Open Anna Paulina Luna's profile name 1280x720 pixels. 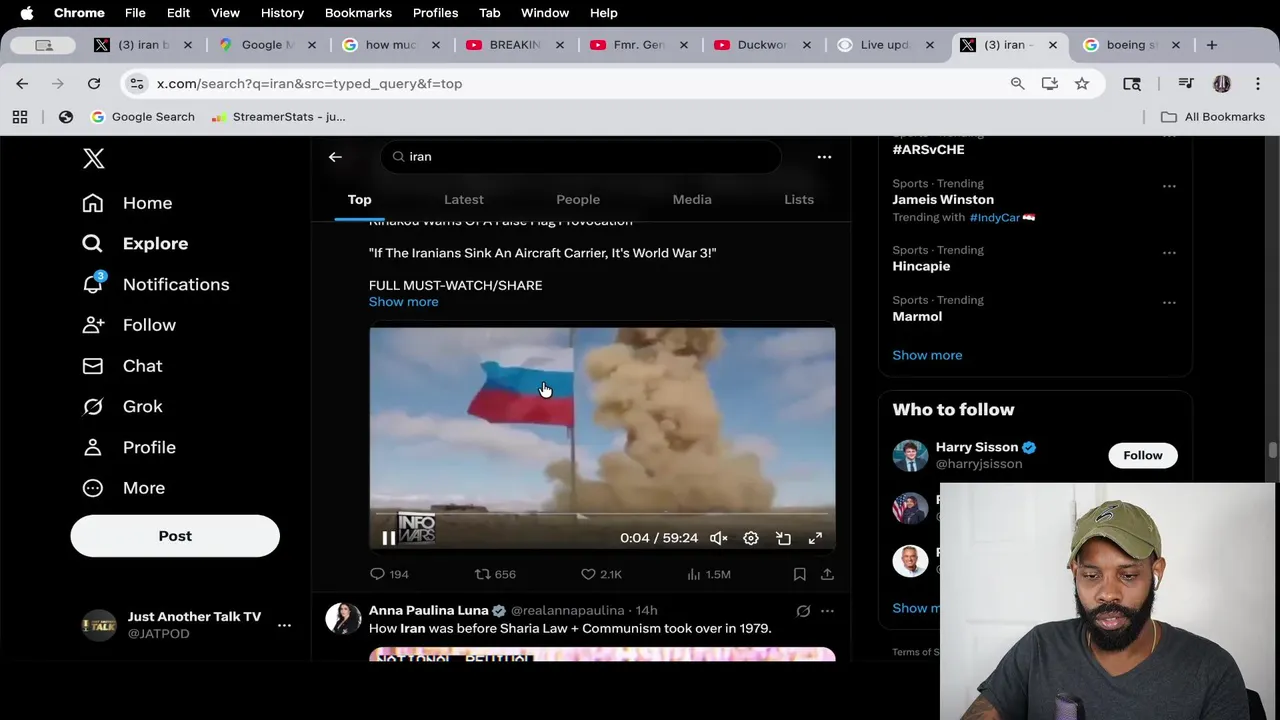pyautogui.click(x=429, y=610)
